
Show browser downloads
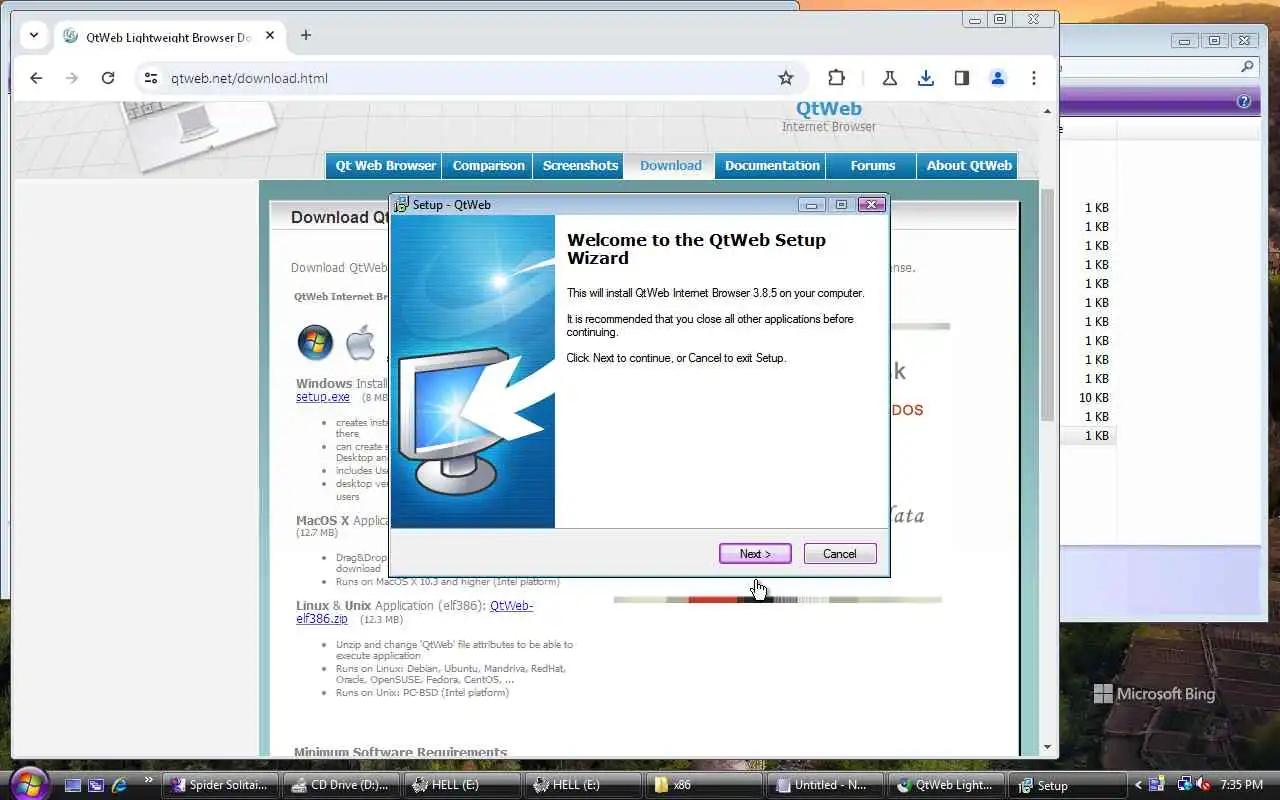pyautogui.click(x=926, y=78)
